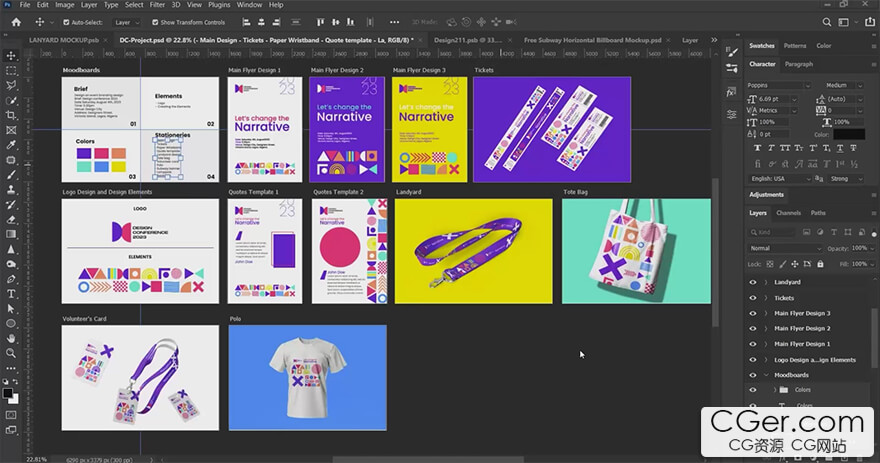Select the Ellipse shape tool
This screenshot has height=463, width=880.
pos(11,323)
